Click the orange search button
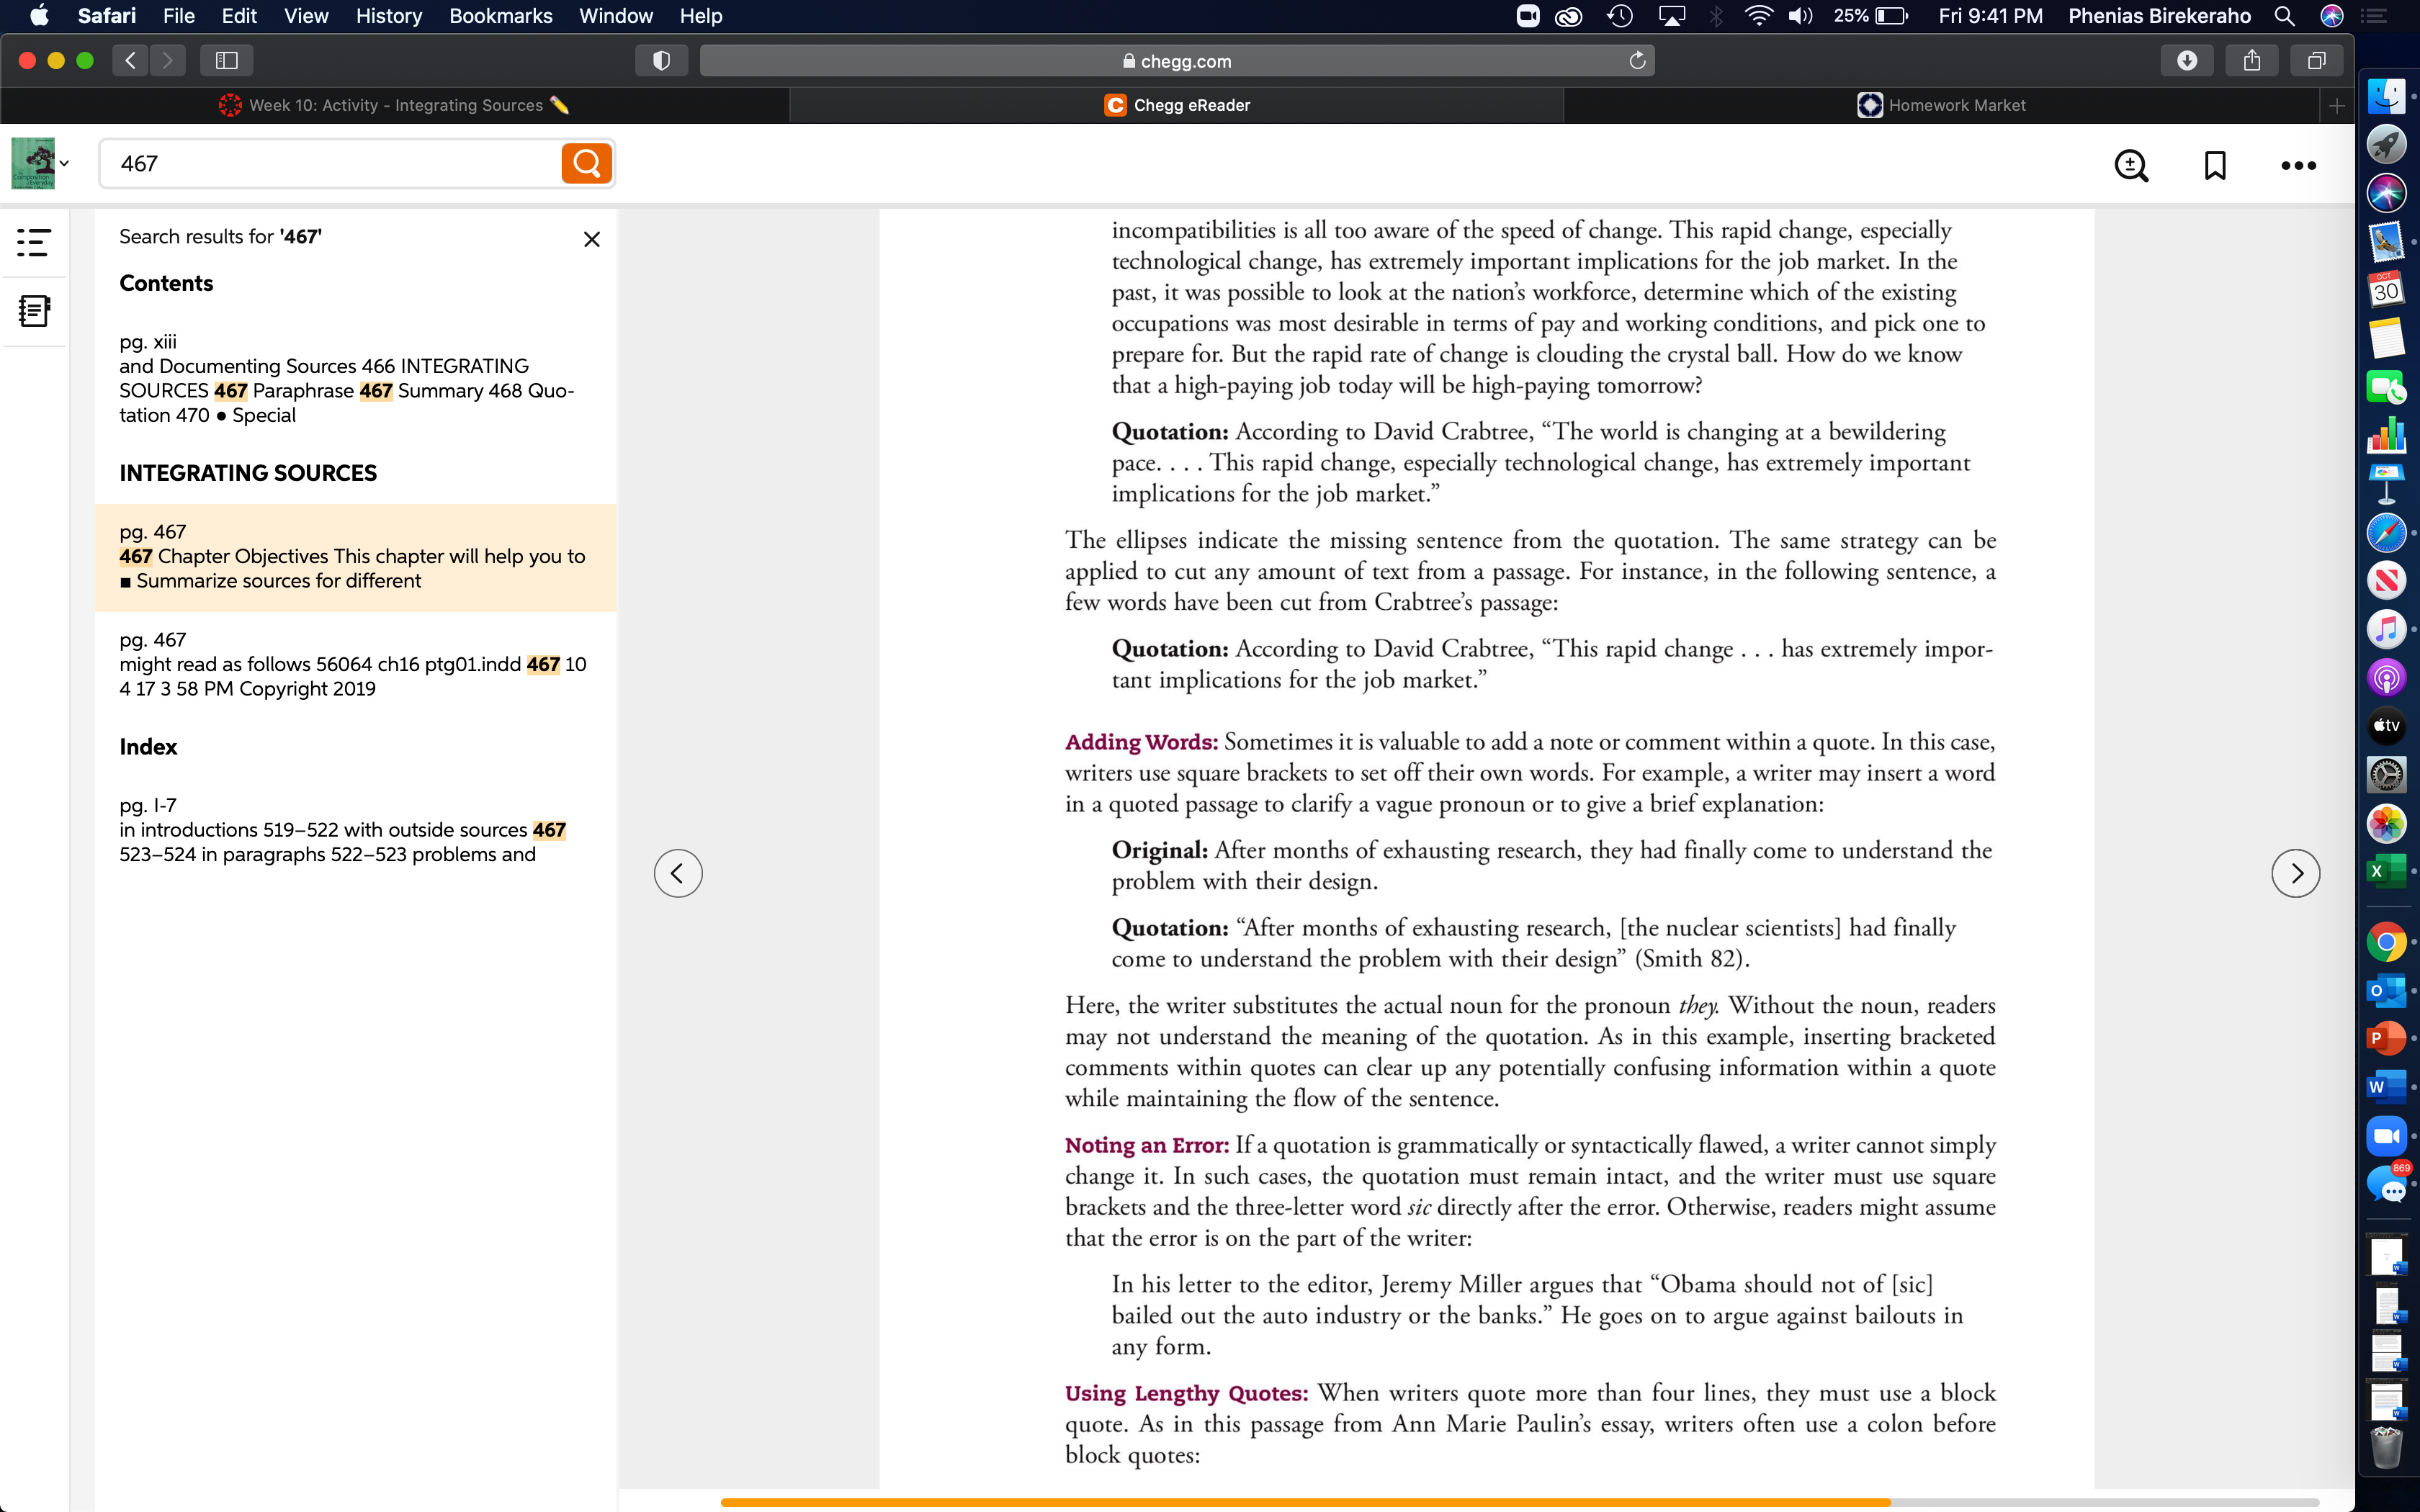This screenshot has height=1512, width=2420. [586, 163]
